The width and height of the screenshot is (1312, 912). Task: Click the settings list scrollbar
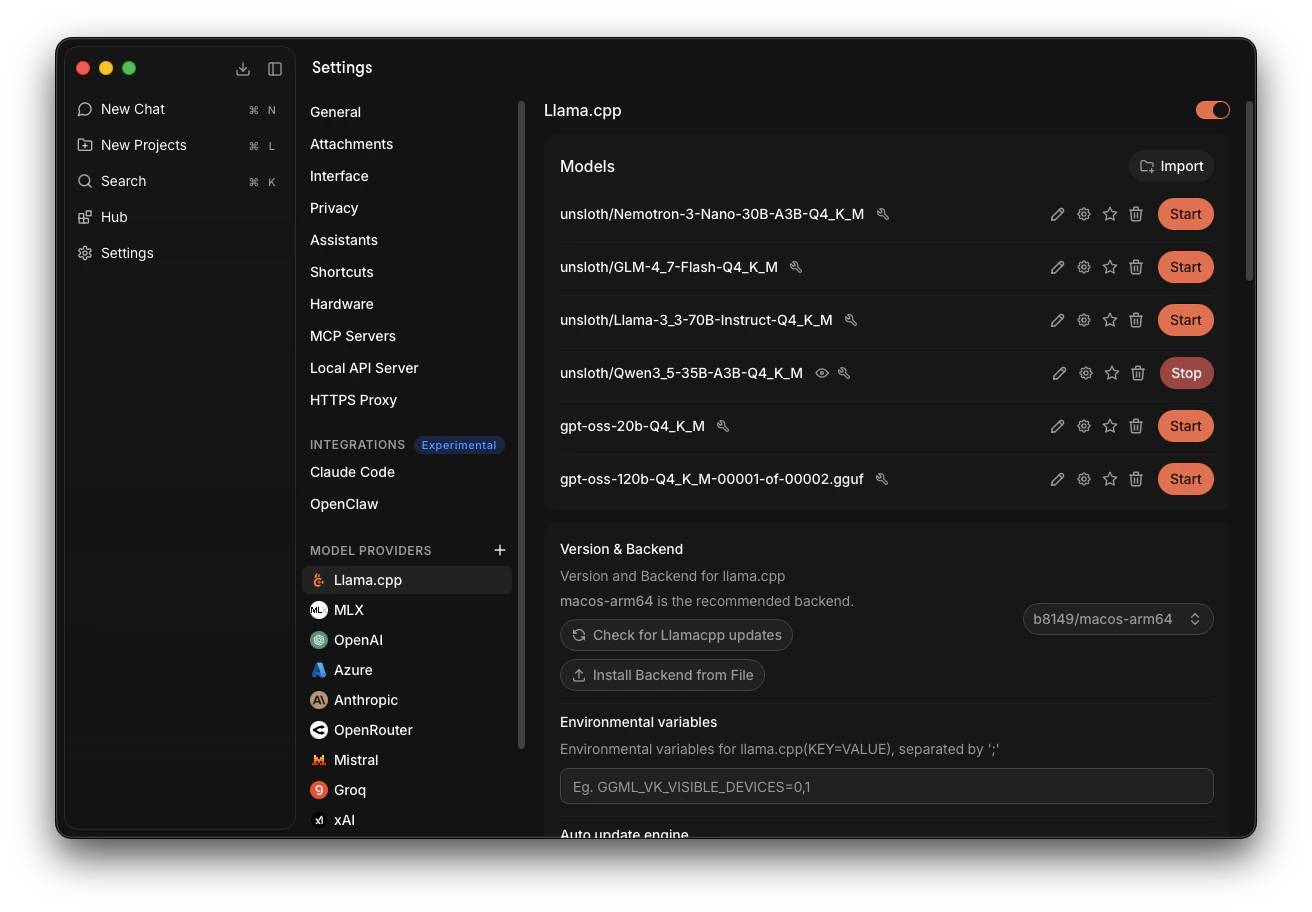521,425
